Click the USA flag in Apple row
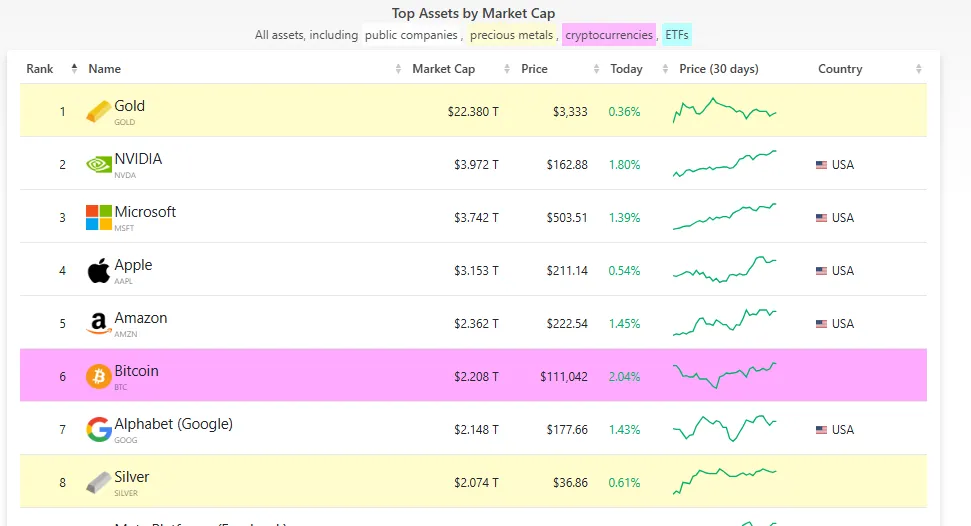 [x=822, y=271]
